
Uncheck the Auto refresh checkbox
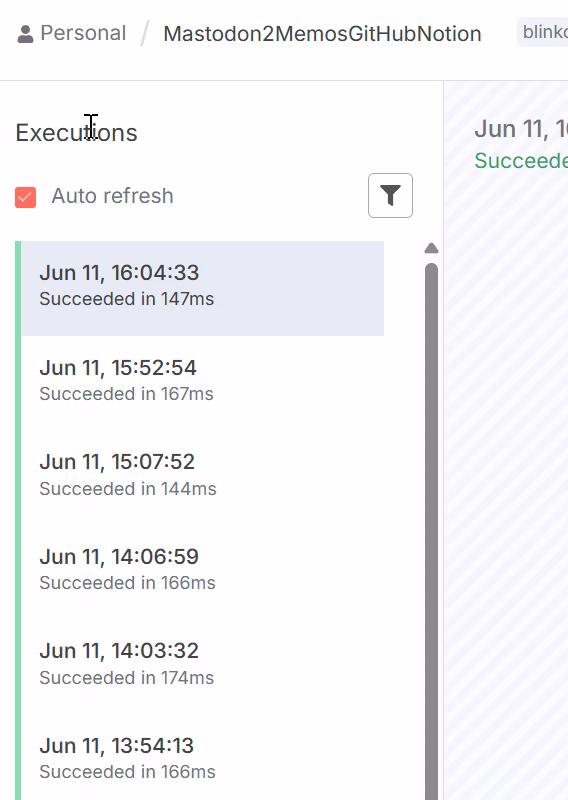click(x=26, y=197)
